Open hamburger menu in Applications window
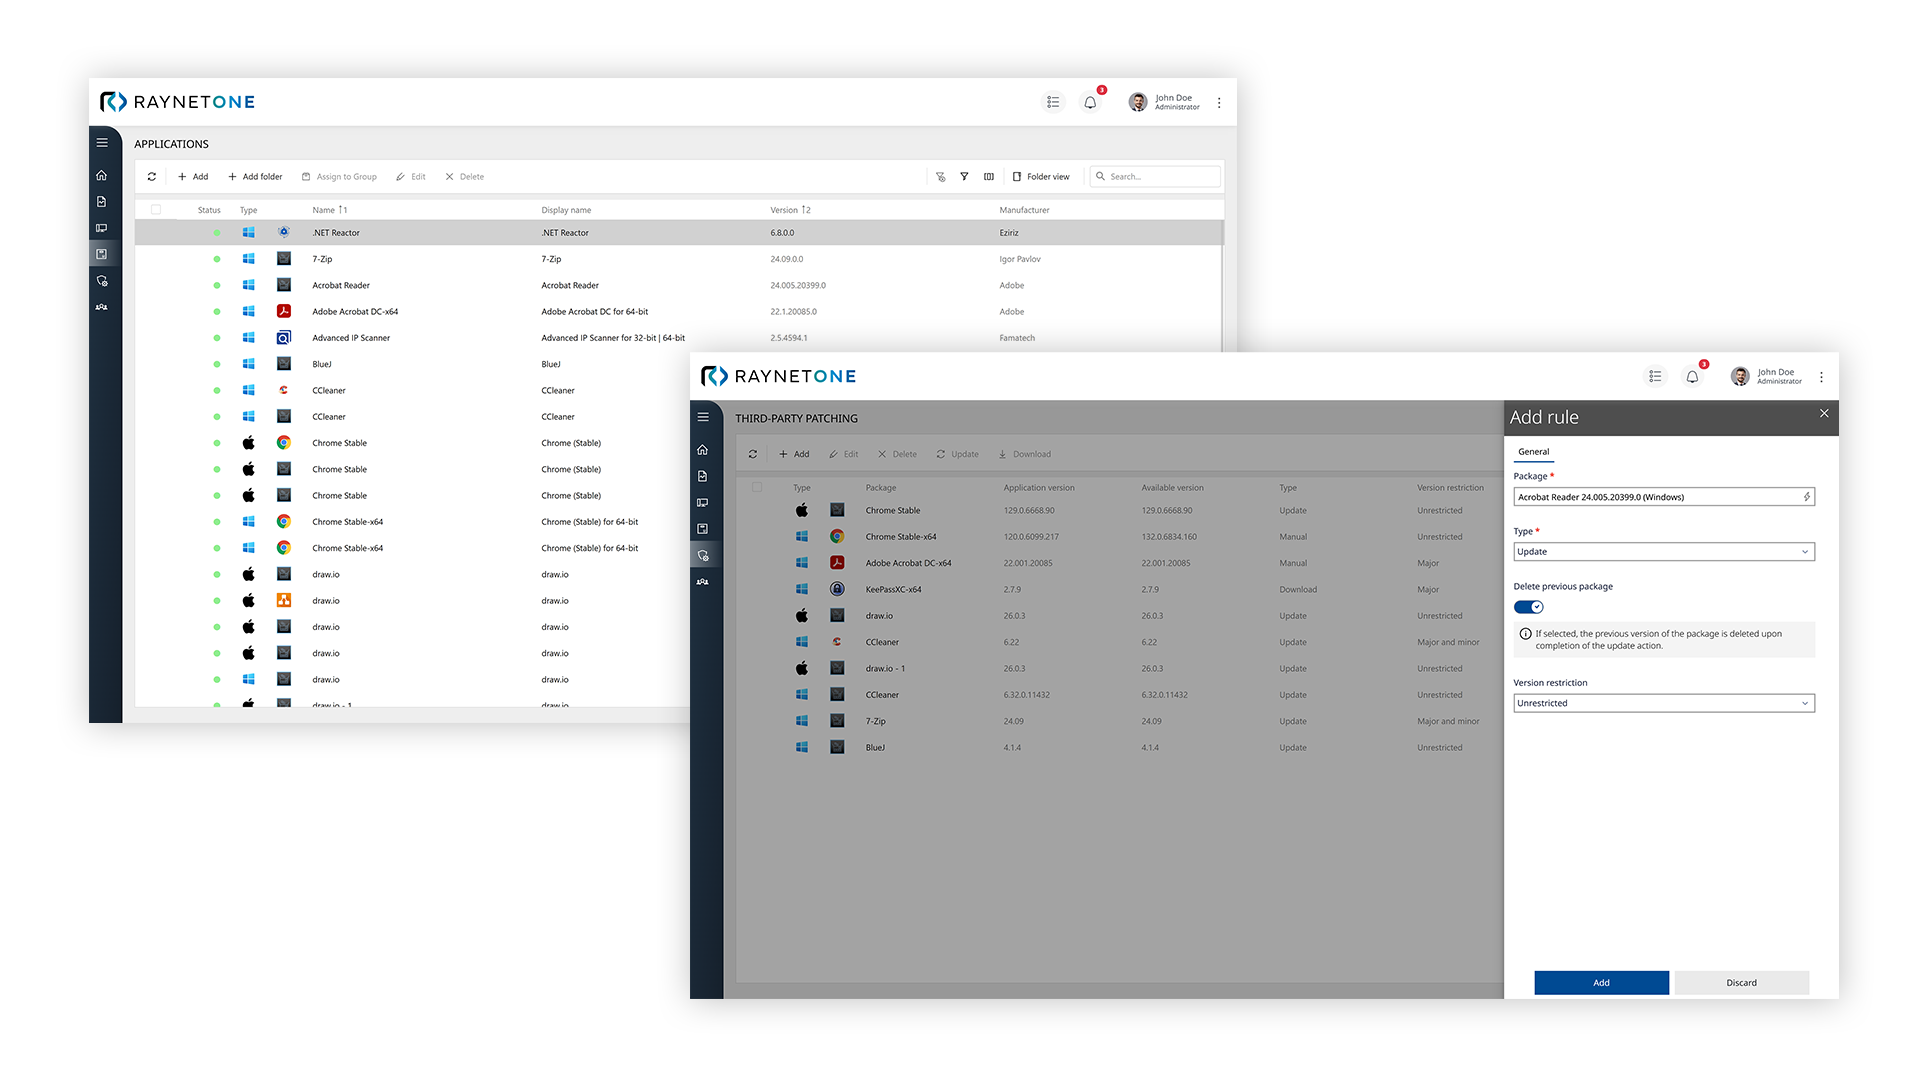The image size is (1920, 1080). (x=102, y=143)
